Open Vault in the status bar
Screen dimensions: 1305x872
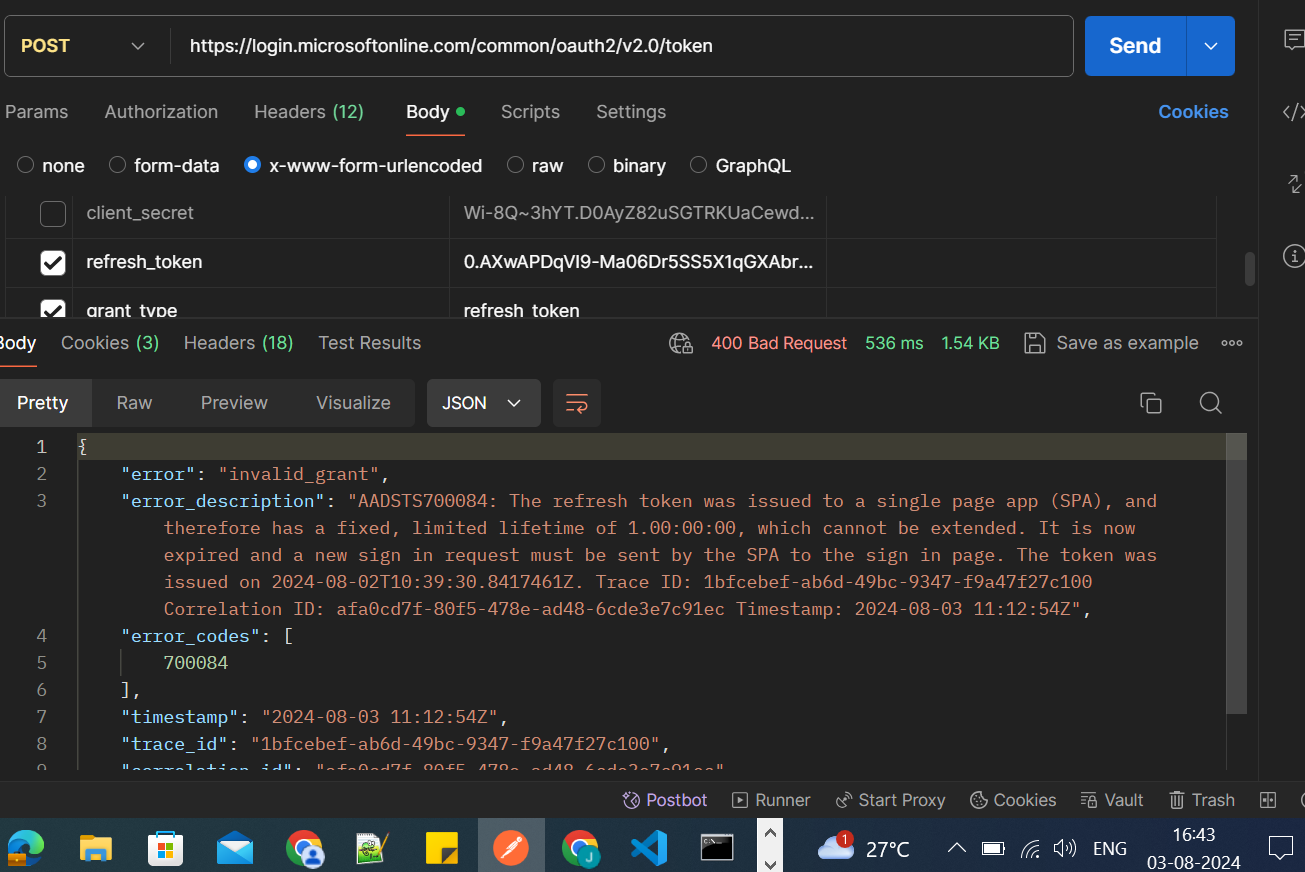tap(1112, 800)
